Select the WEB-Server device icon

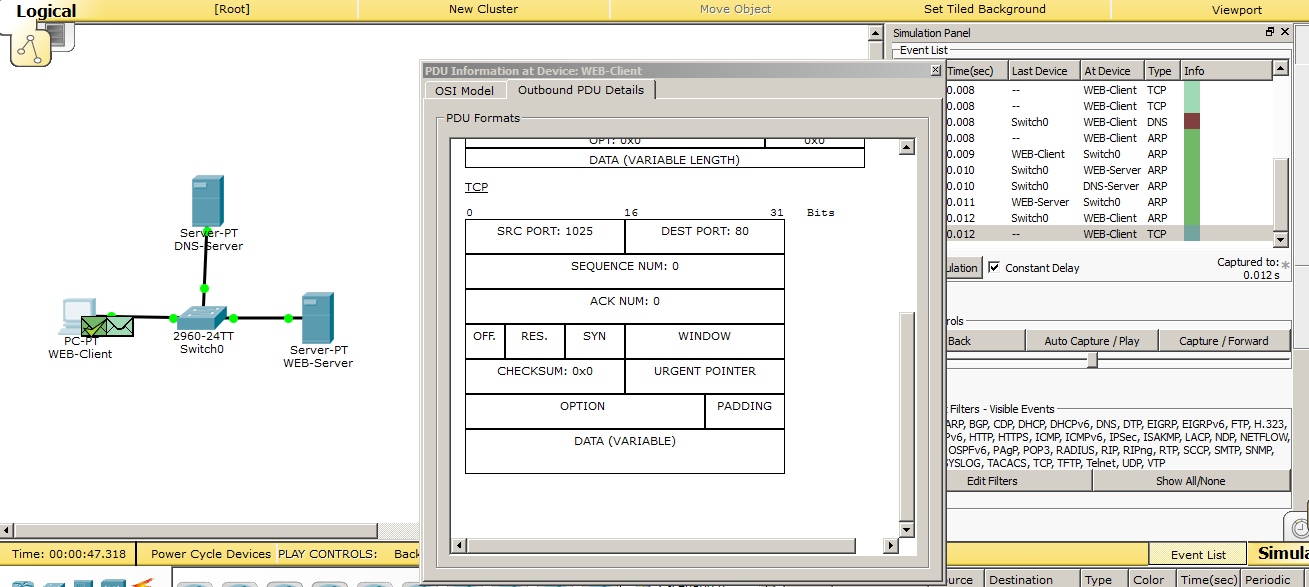coord(318,318)
